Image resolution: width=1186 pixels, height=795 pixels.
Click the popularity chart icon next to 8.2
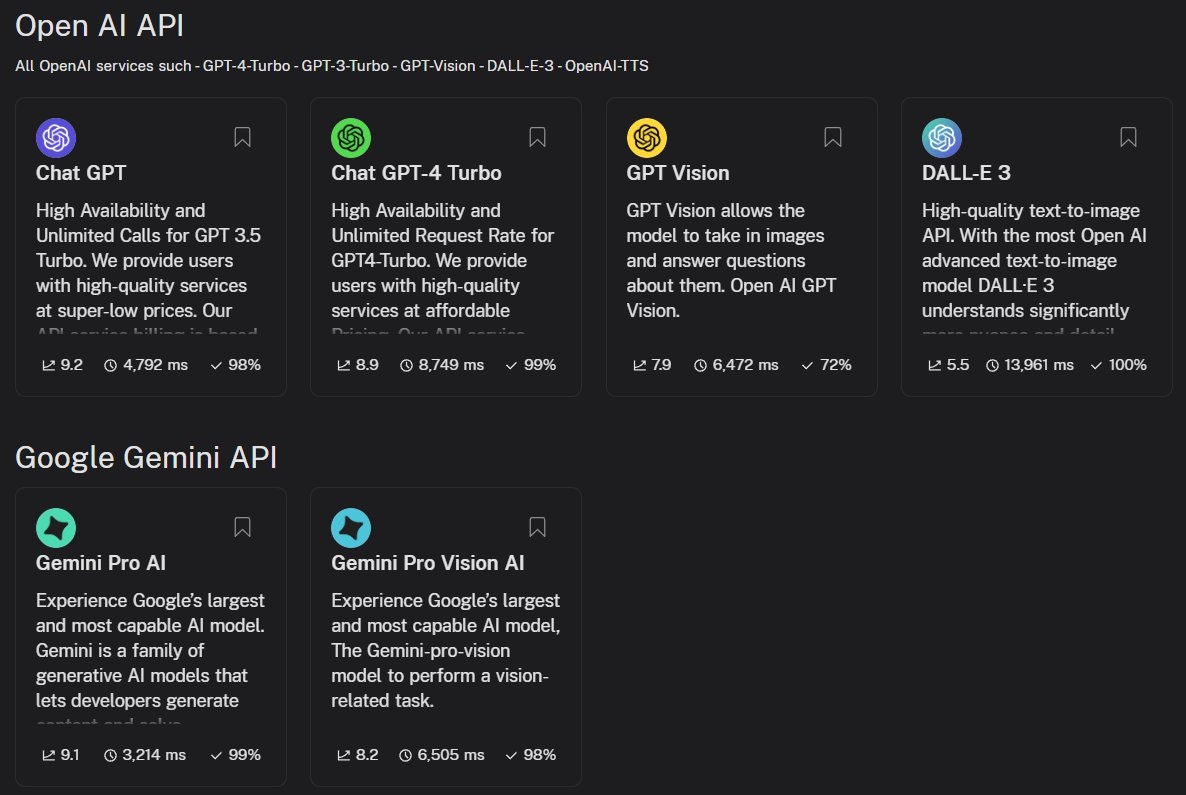[343, 755]
